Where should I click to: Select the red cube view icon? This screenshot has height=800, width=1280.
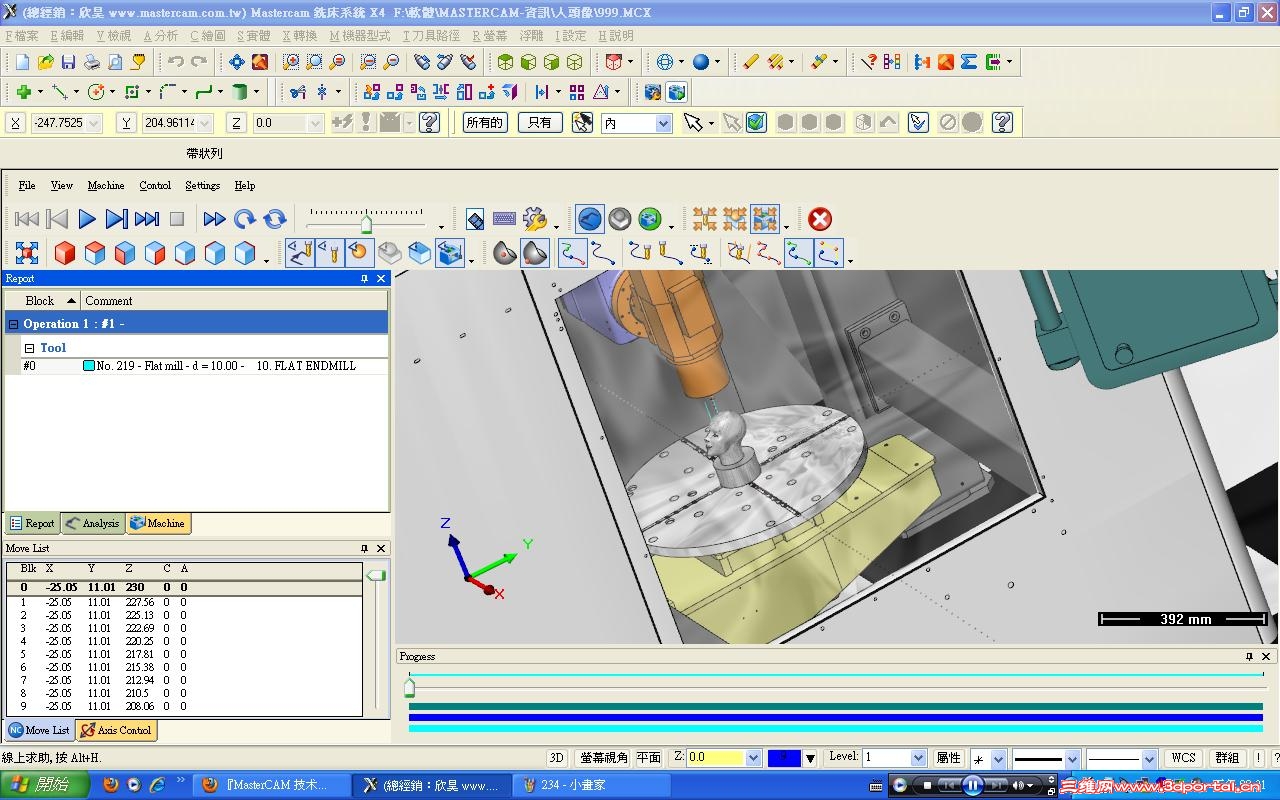coord(65,253)
